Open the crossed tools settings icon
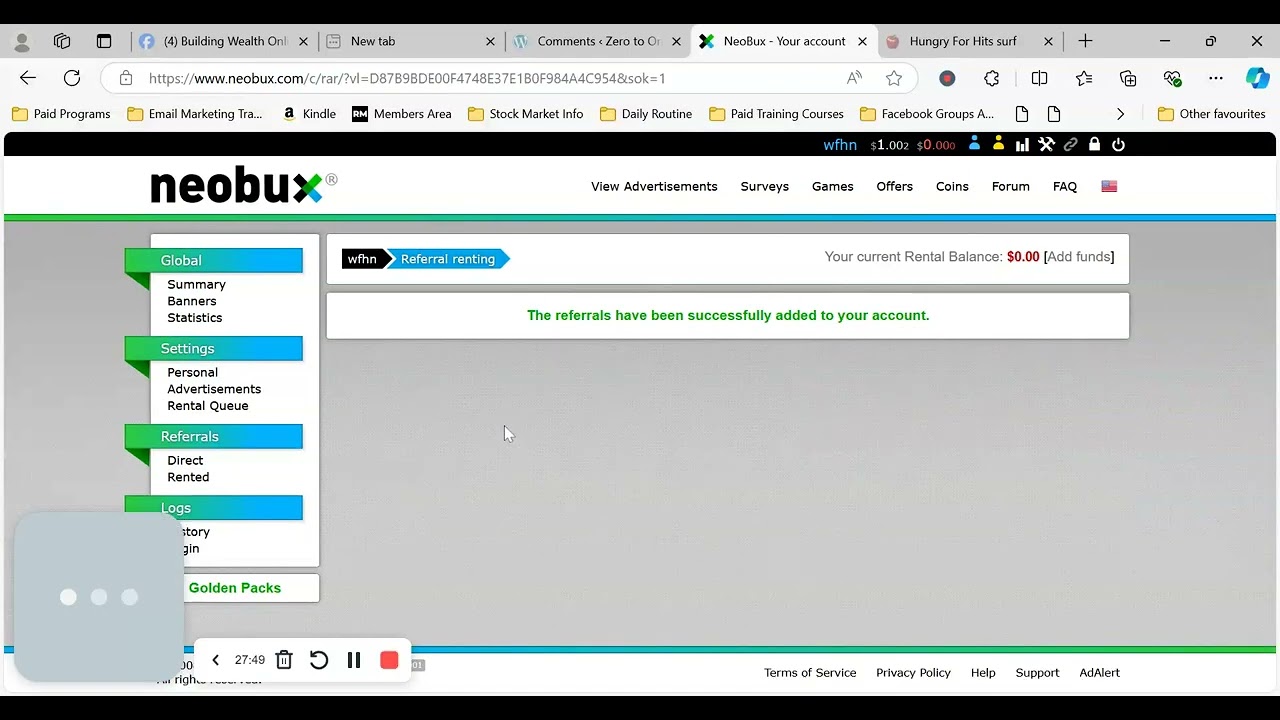 [1046, 145]
